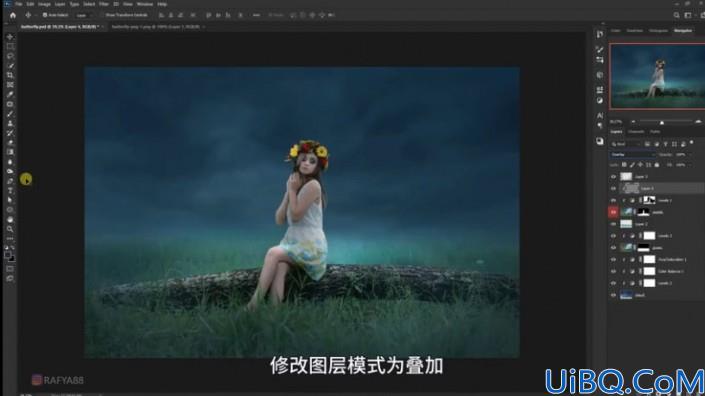Toggle visibility of Hue/Saturation 1 layer
The height and width of the screenshot is (396, 705).
(x=613, y=259)
